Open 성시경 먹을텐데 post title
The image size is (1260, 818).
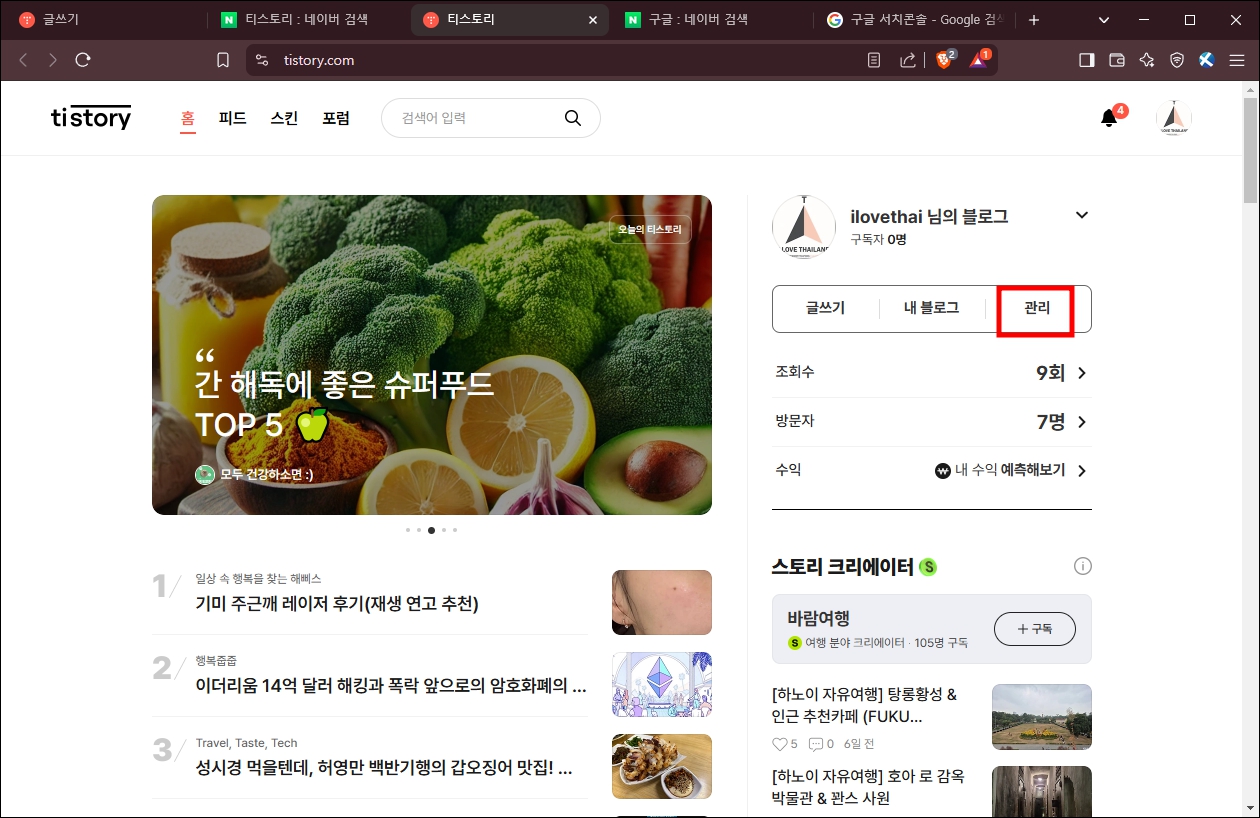[384, 768]
